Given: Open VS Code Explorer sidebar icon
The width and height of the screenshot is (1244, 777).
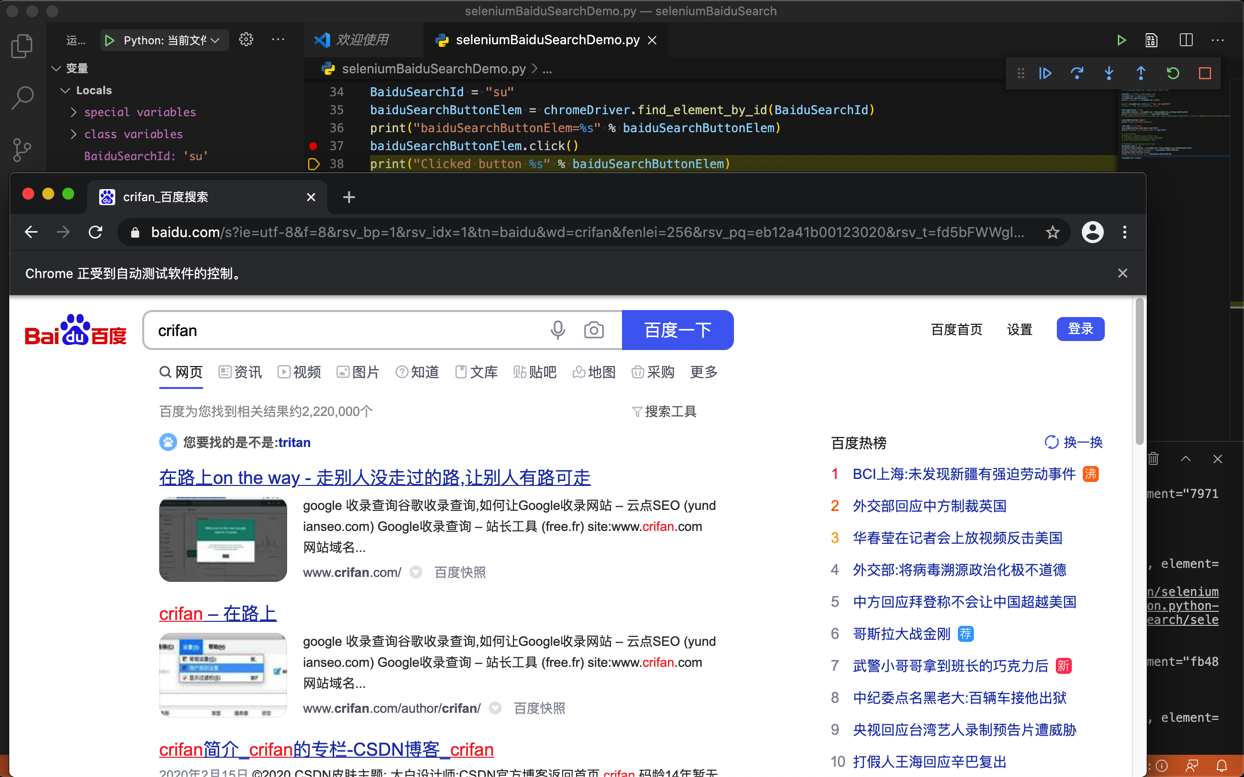Looking at the screenshot, I should click(x=22, y=46).
